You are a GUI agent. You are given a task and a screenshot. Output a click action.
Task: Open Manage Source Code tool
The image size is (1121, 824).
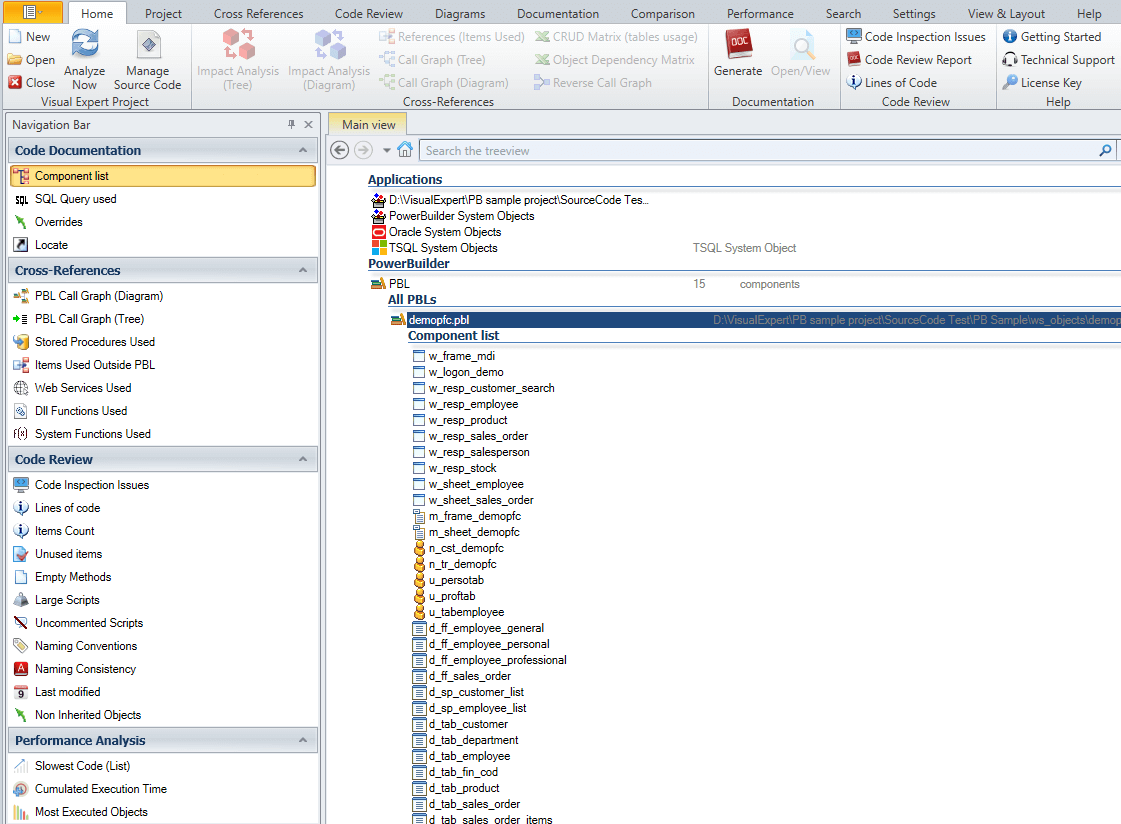click(x=148, y=59)
